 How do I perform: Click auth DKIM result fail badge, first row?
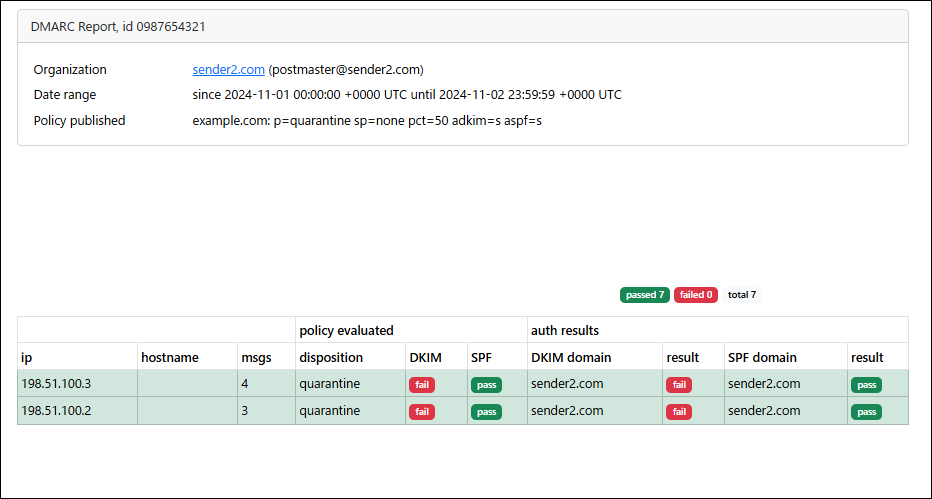(679, 385)
